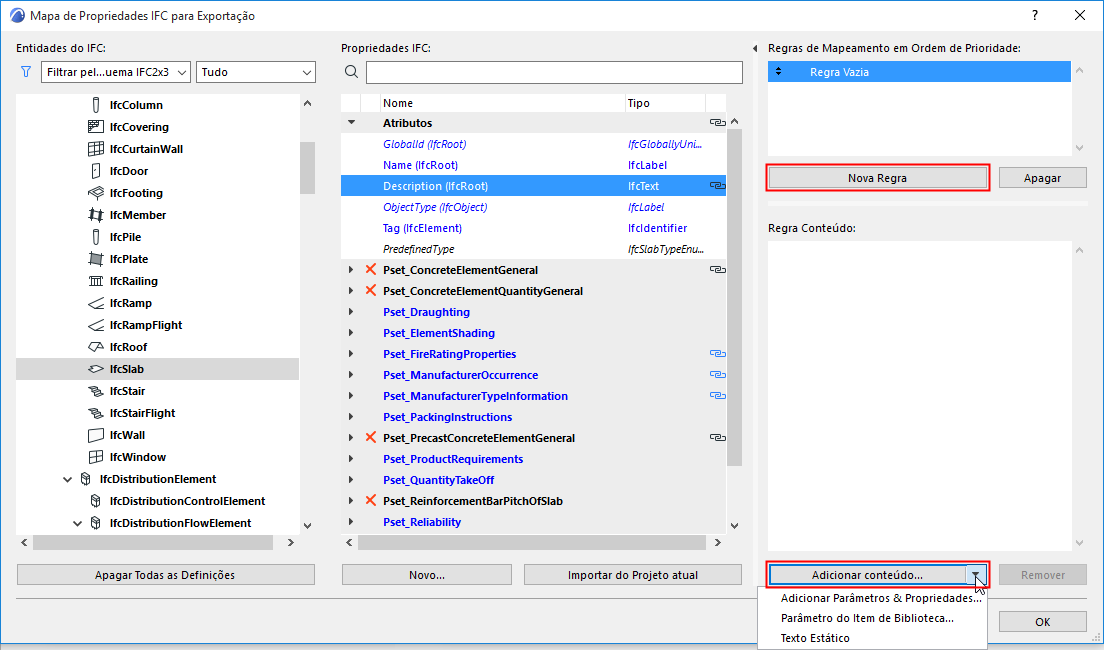Screen dimensions: 1104x650
Task: Collapse IfcDistributionFlowElement tree node
Action: pyautogui.click(x=78, y=523)
